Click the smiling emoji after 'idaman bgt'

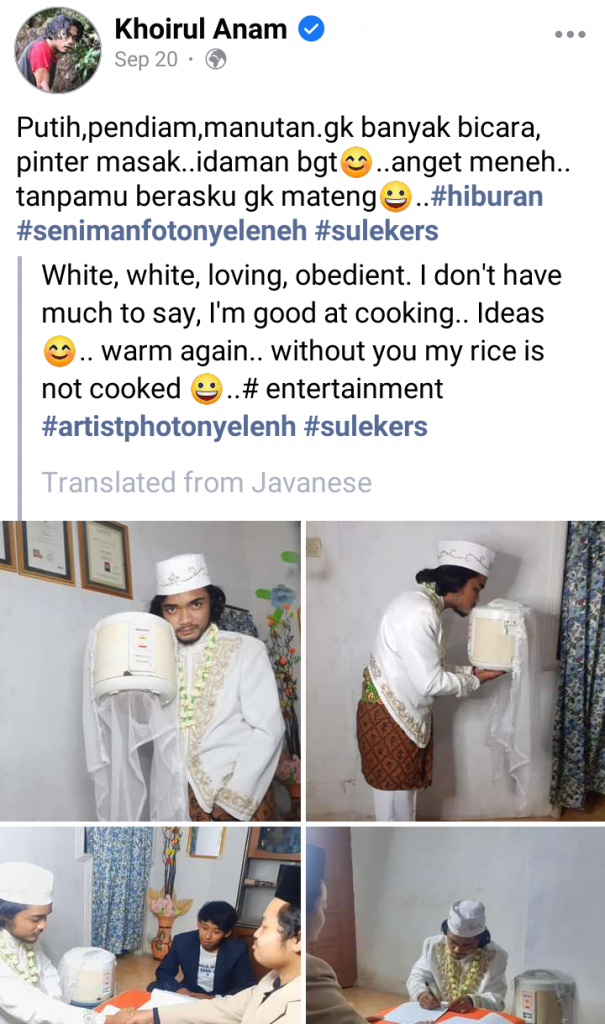coord(356,163)
